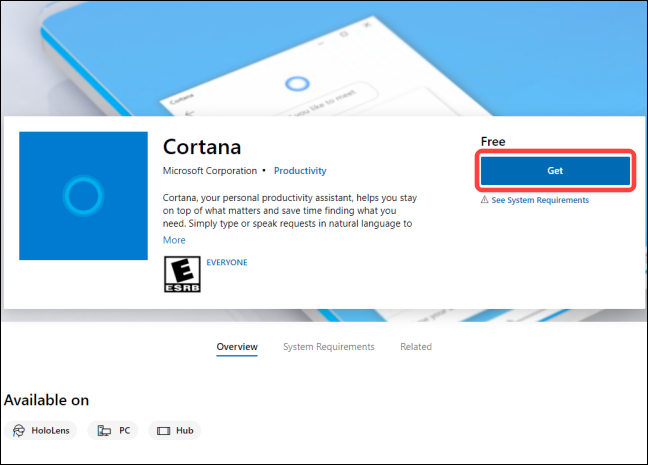Click the blue Cortana app logo tile
This screenshot has width=648, height=465.
[x=83, y=195]
